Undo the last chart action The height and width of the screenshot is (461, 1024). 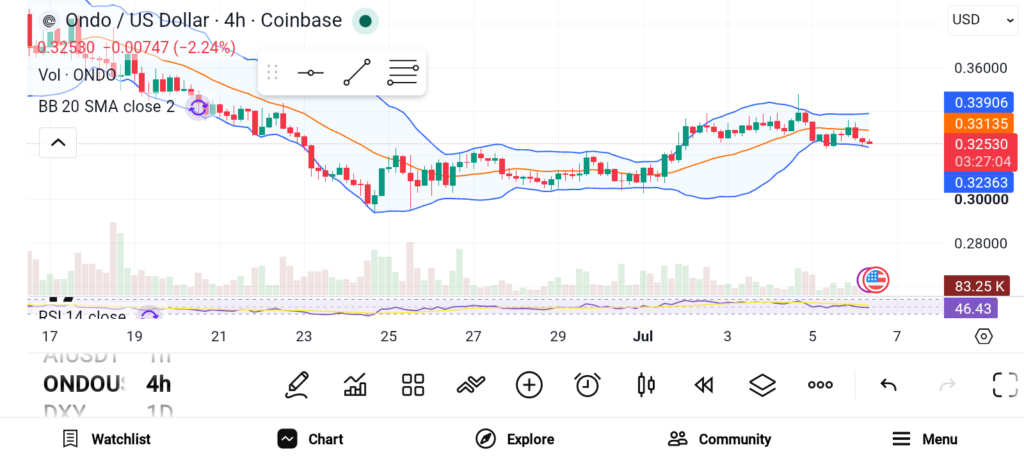[x=888, y=385]
